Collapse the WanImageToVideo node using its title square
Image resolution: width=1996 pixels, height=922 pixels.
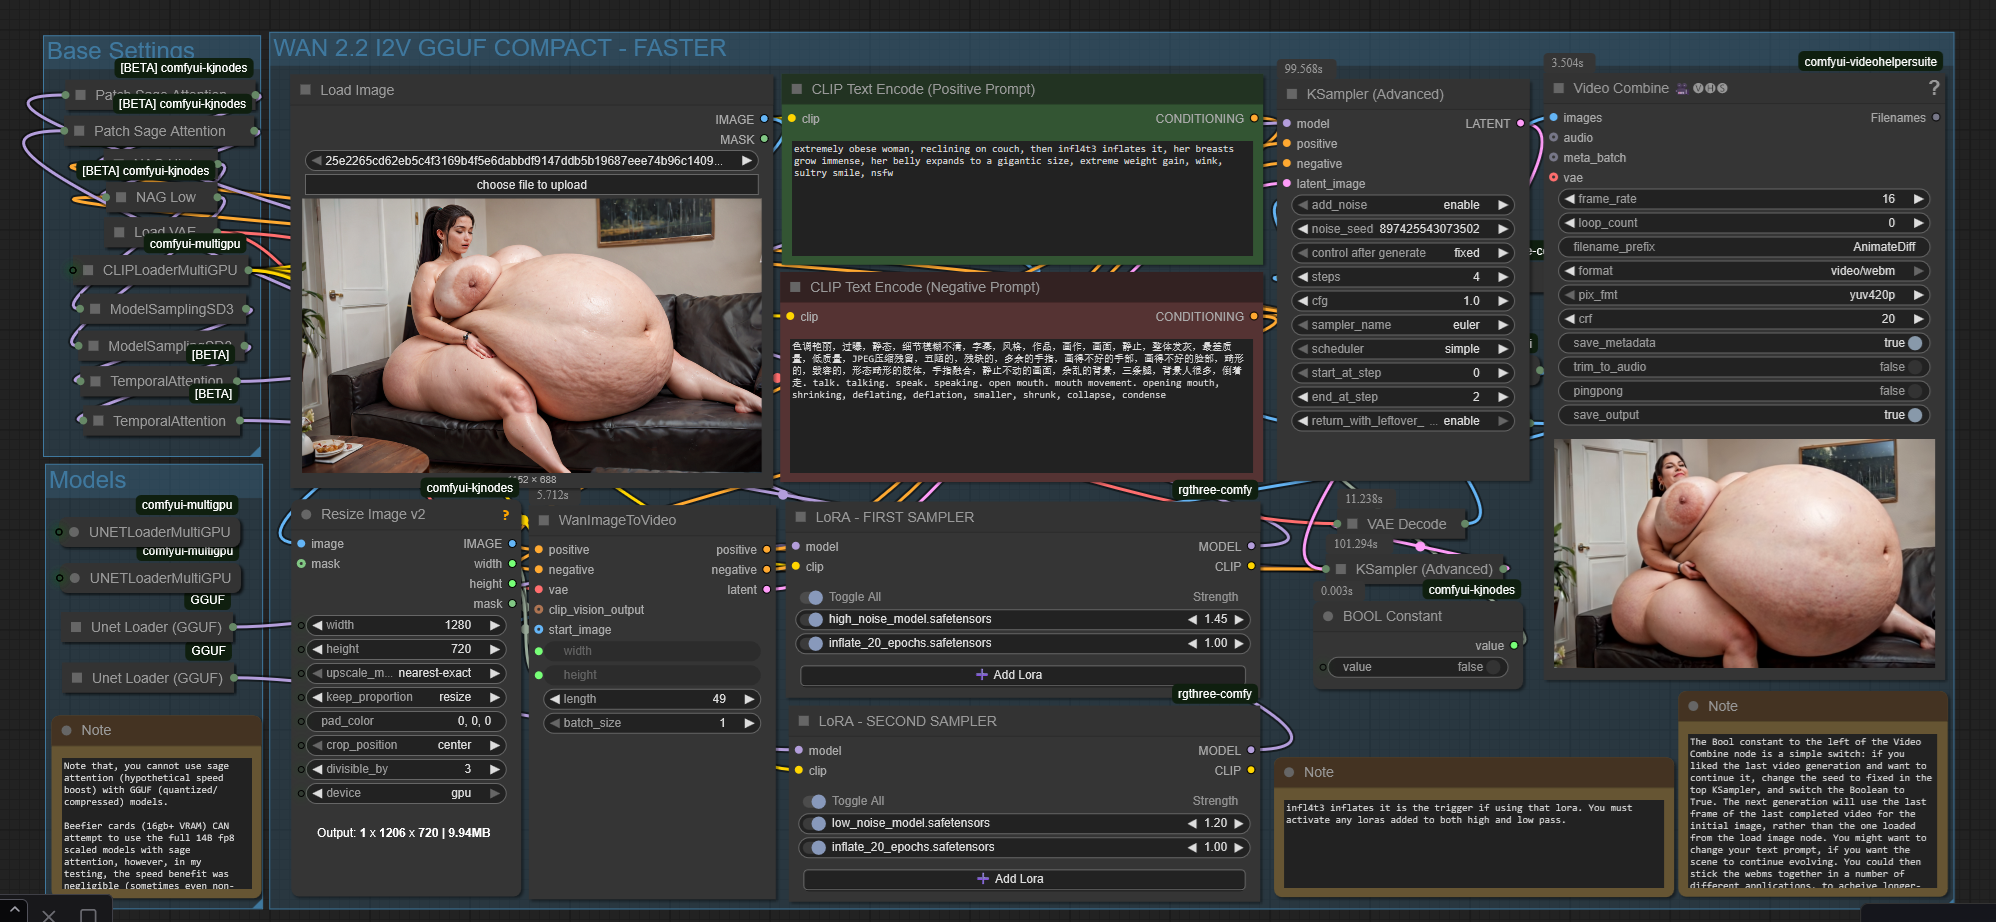[544, 520]
